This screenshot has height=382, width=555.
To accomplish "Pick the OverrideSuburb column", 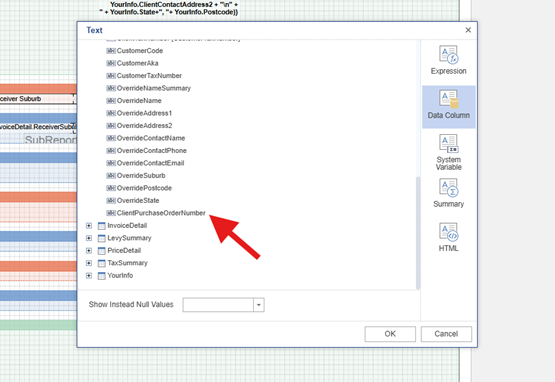I will [141, 176].
